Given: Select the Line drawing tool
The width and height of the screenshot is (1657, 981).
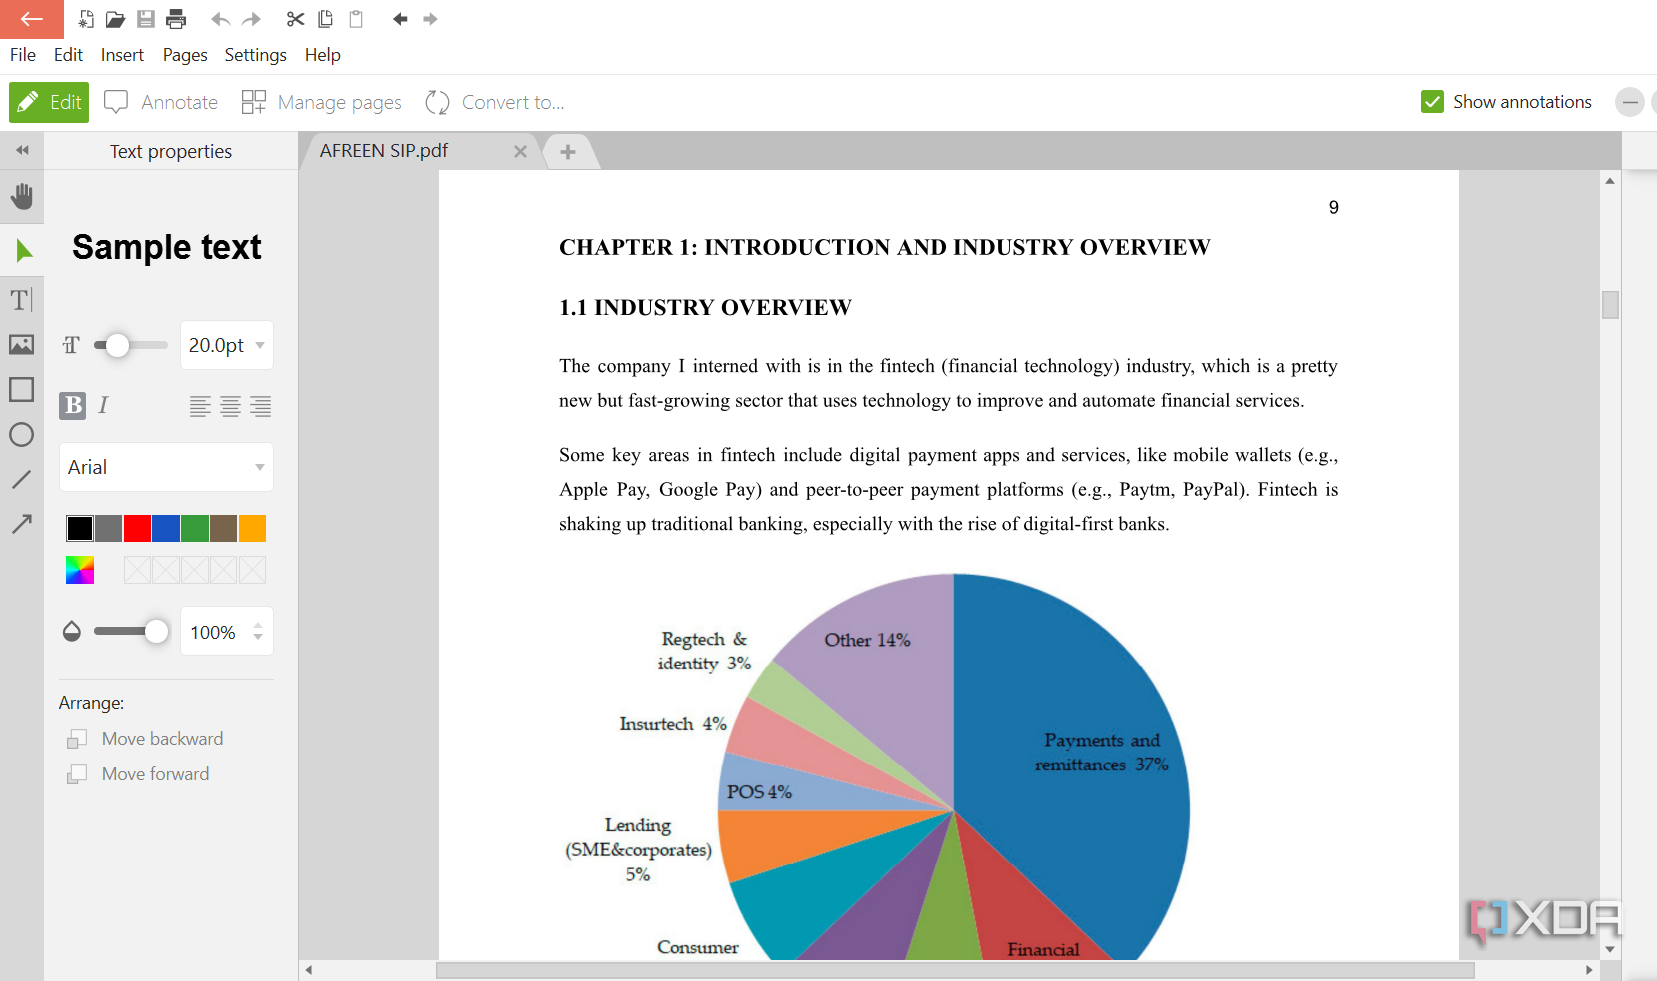Looking at the screenshot, I should point(22,479).
